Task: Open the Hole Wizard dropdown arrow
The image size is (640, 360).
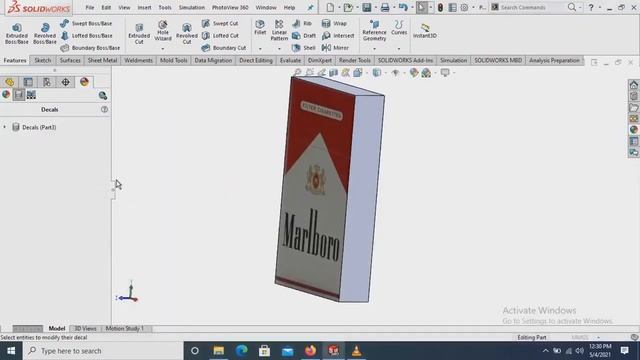Action: click(x=162, y=49)
